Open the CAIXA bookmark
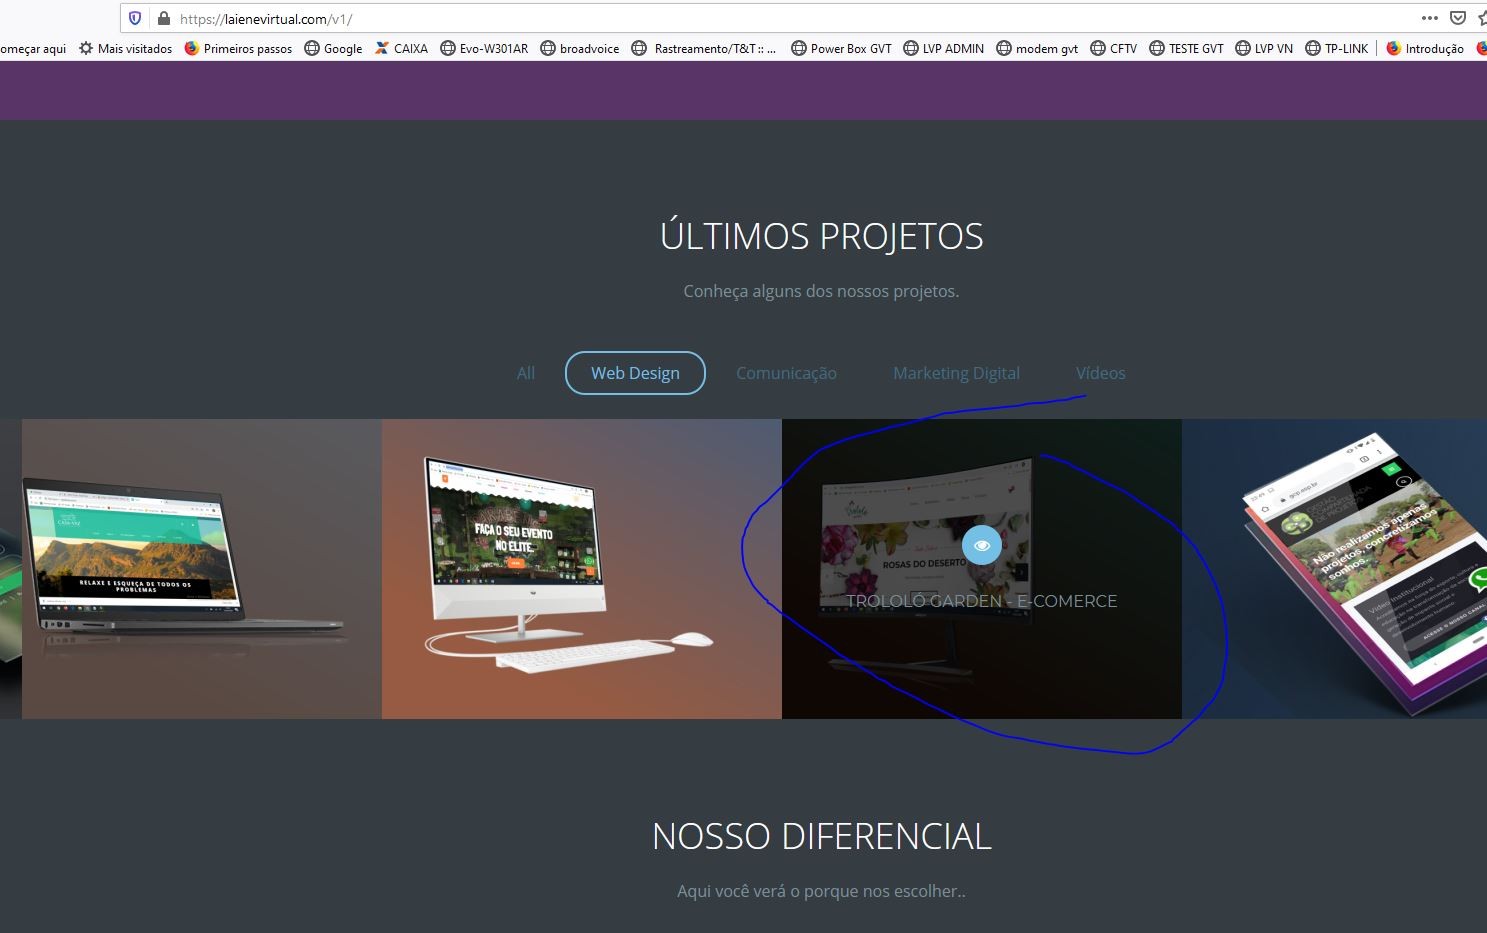The height and width of the screenshot is (933, 1487). 401,48
